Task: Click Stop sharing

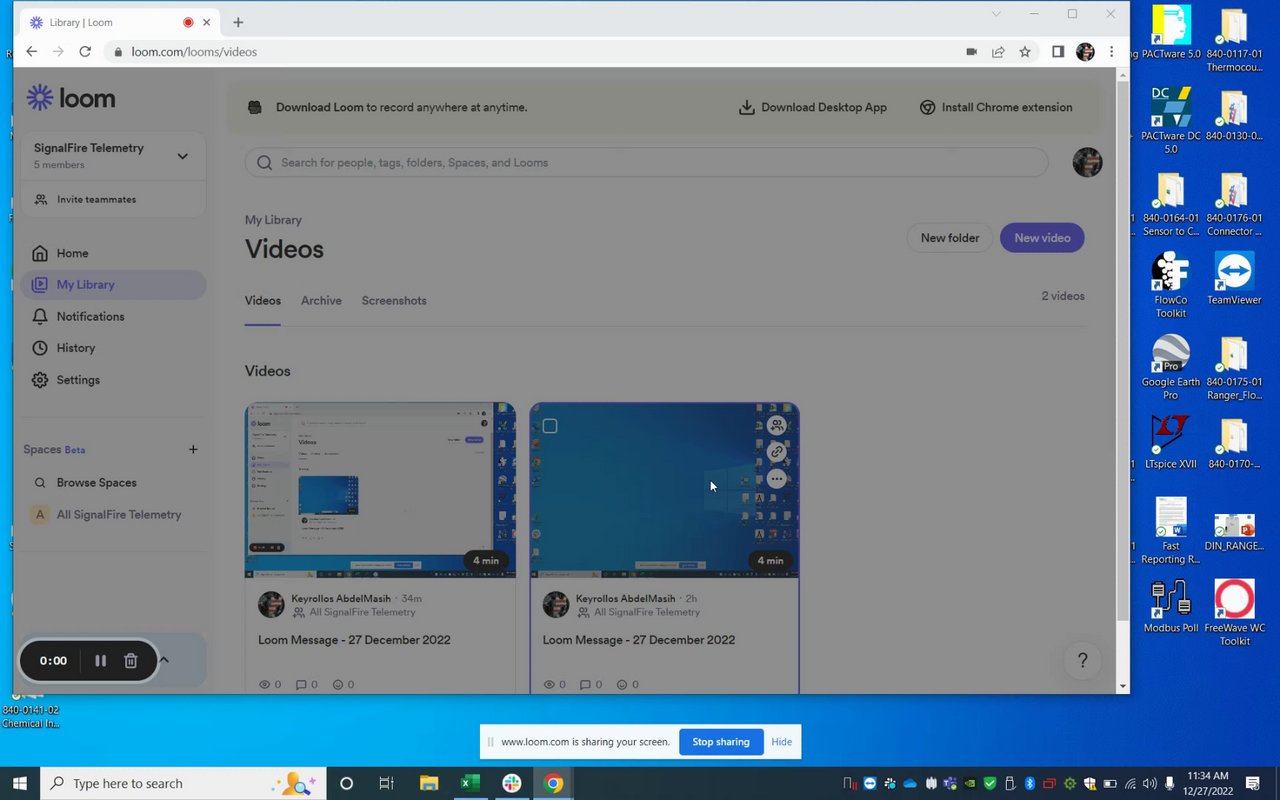Action: [x=721, y=742]
